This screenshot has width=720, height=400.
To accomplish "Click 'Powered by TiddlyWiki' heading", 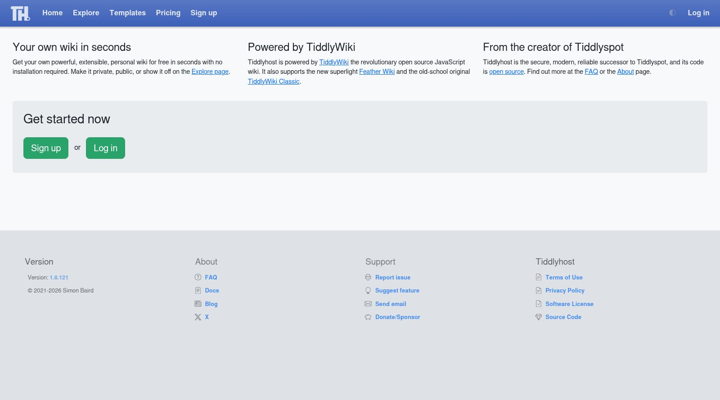I will (x=302, y=47).
